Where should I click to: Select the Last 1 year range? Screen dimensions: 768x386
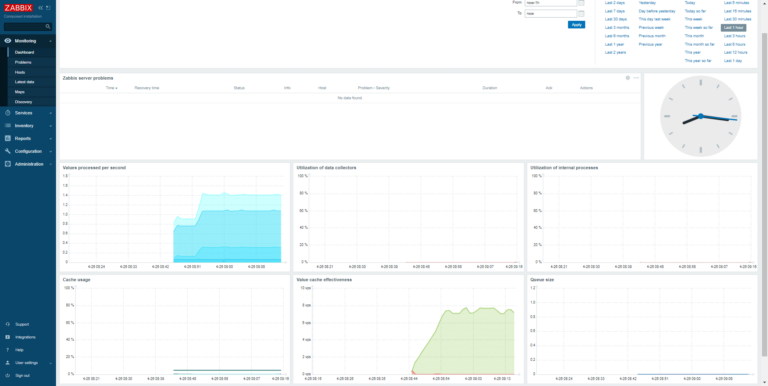pyautogui.click(x=614, y=44)
